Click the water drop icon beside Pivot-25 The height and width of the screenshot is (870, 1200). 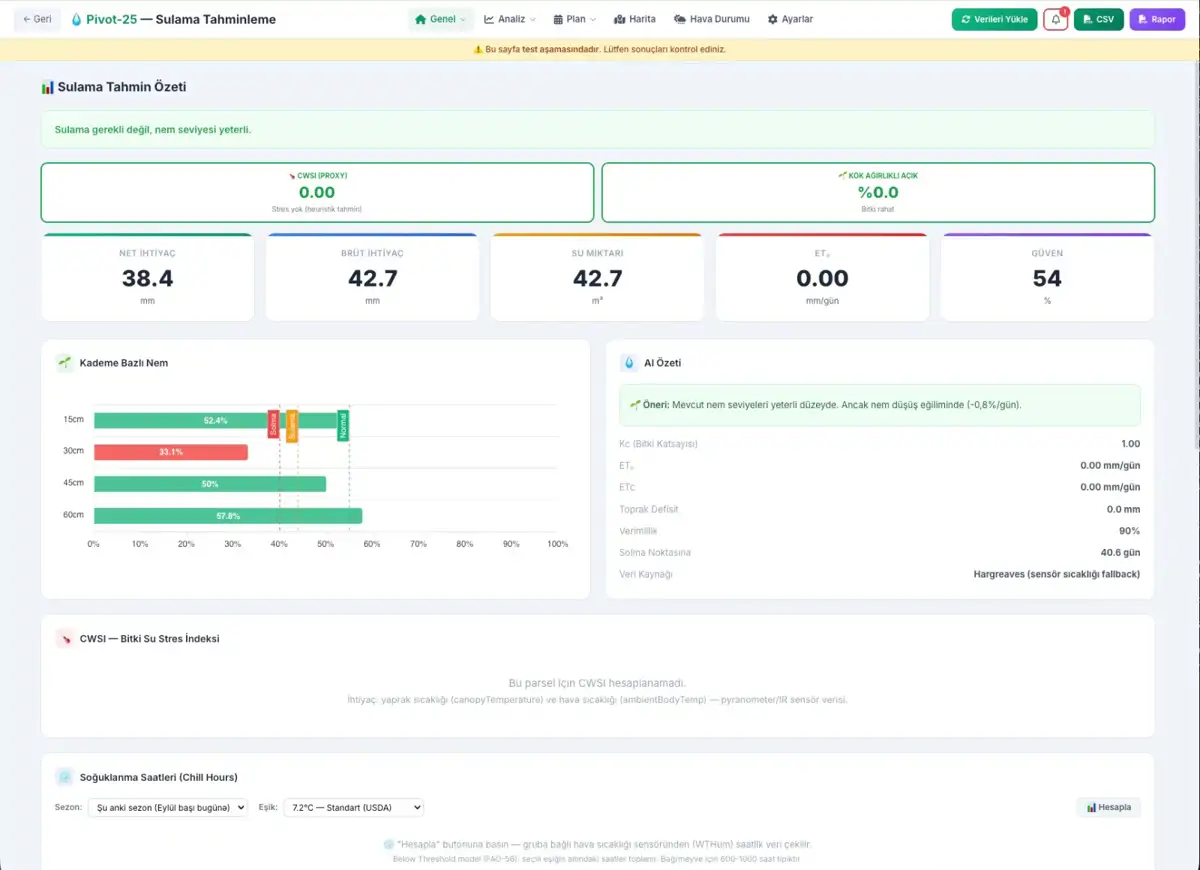pyautogui.click(x=77, y=19)
